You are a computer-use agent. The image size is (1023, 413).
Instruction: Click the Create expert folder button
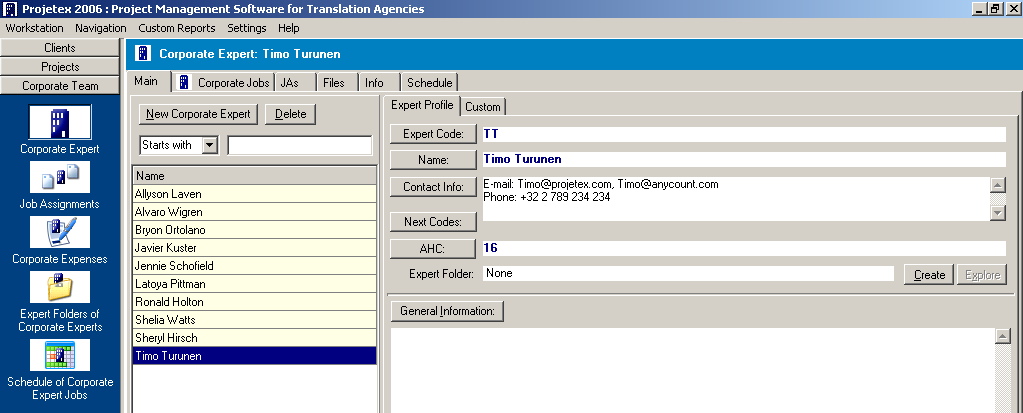click(x=928, y=274)
